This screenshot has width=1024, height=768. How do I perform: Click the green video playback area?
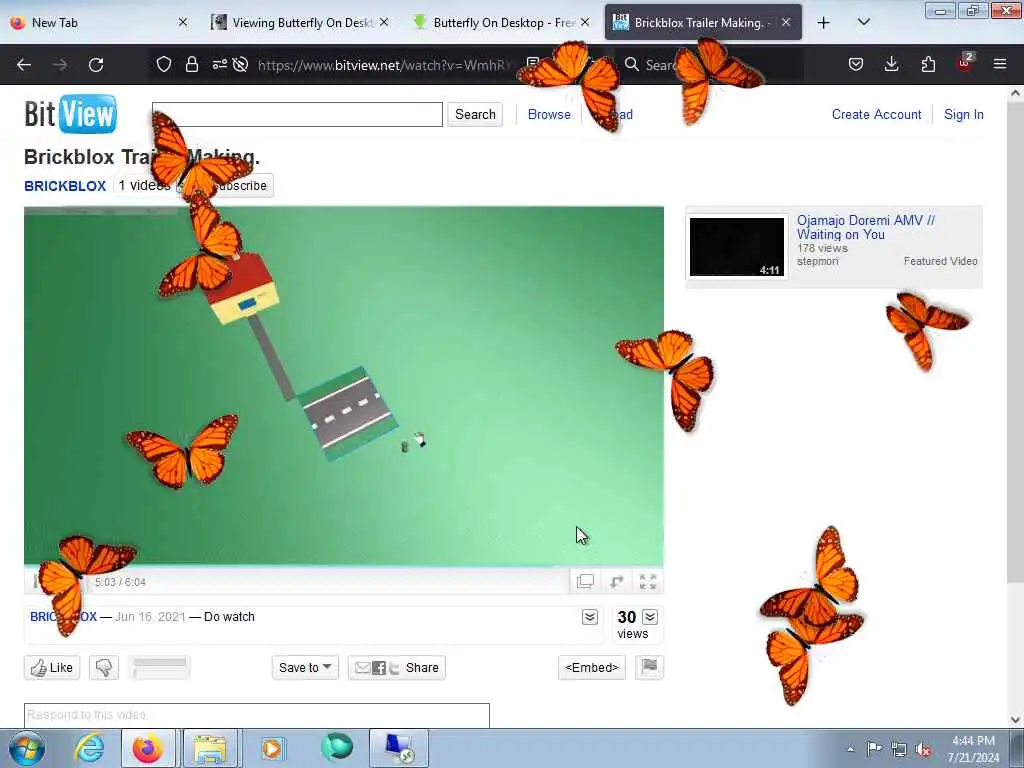coord(344,385)
